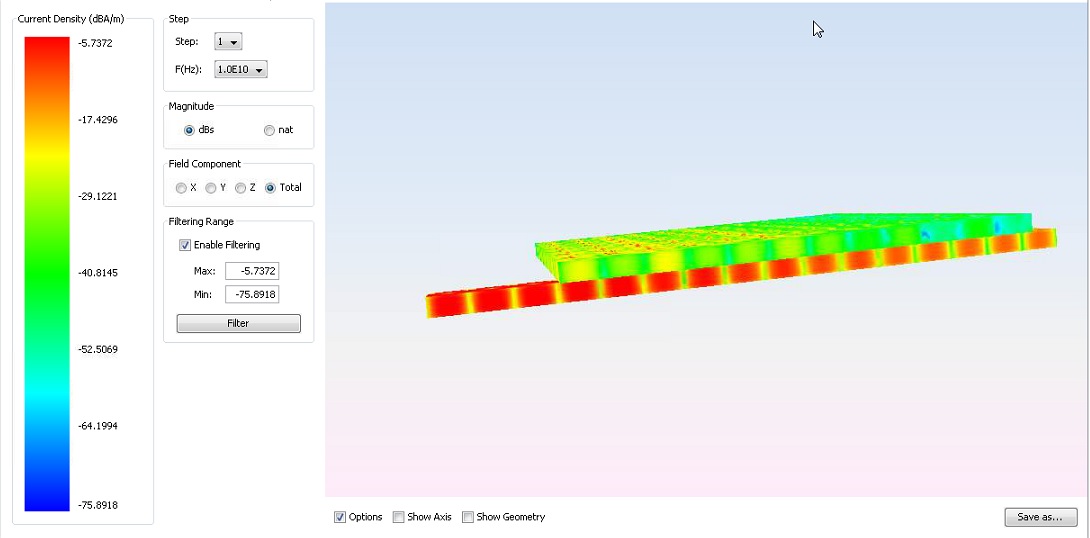Viewport: 1090px width, 538px height.
Task: Choose the X field component
Action: (181, 188)
